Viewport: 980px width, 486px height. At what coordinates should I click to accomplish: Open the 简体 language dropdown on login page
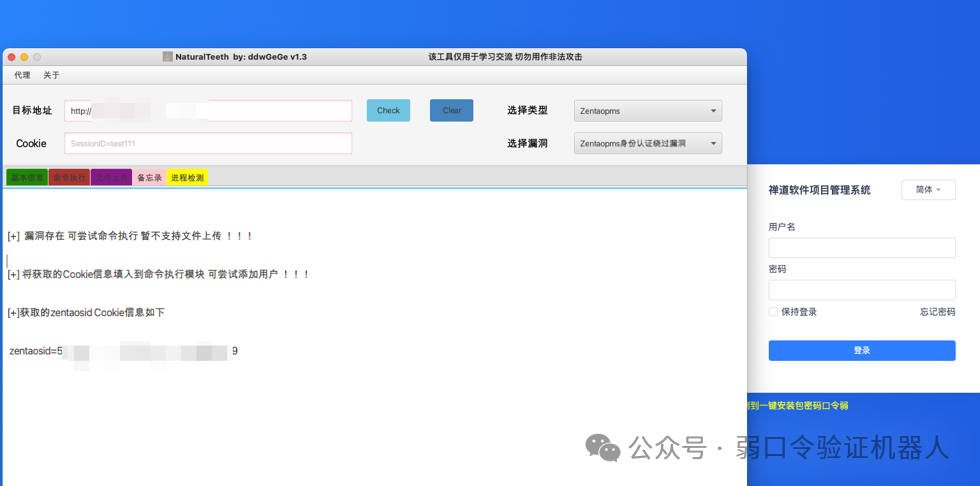pyautogui.click(x=928, y=190)
